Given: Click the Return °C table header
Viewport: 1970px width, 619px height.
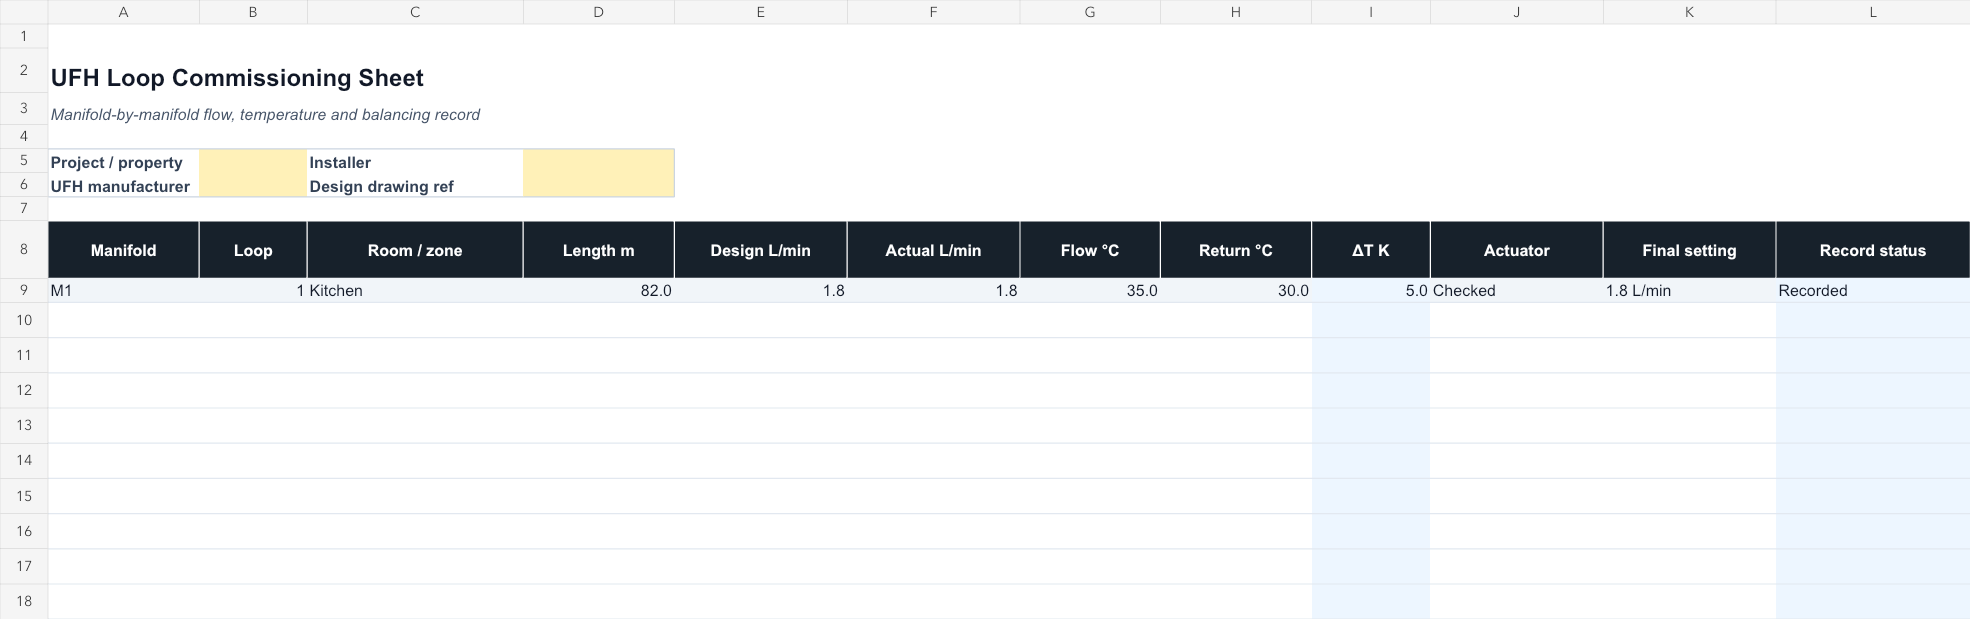Looking at the screenshot, I should click(x=1236, y=250).
